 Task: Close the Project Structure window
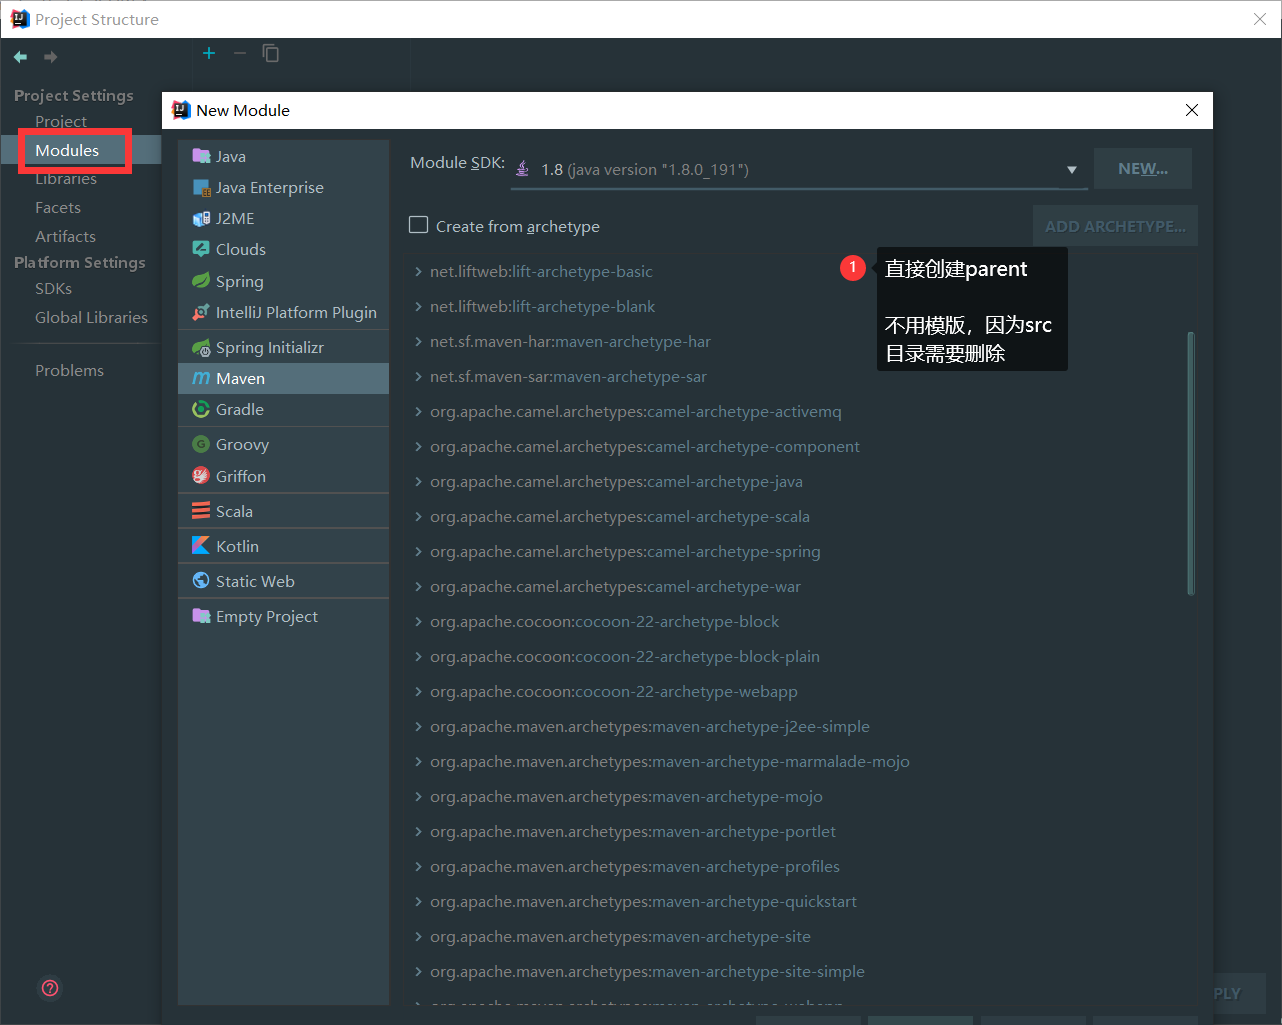[1260, 19]
